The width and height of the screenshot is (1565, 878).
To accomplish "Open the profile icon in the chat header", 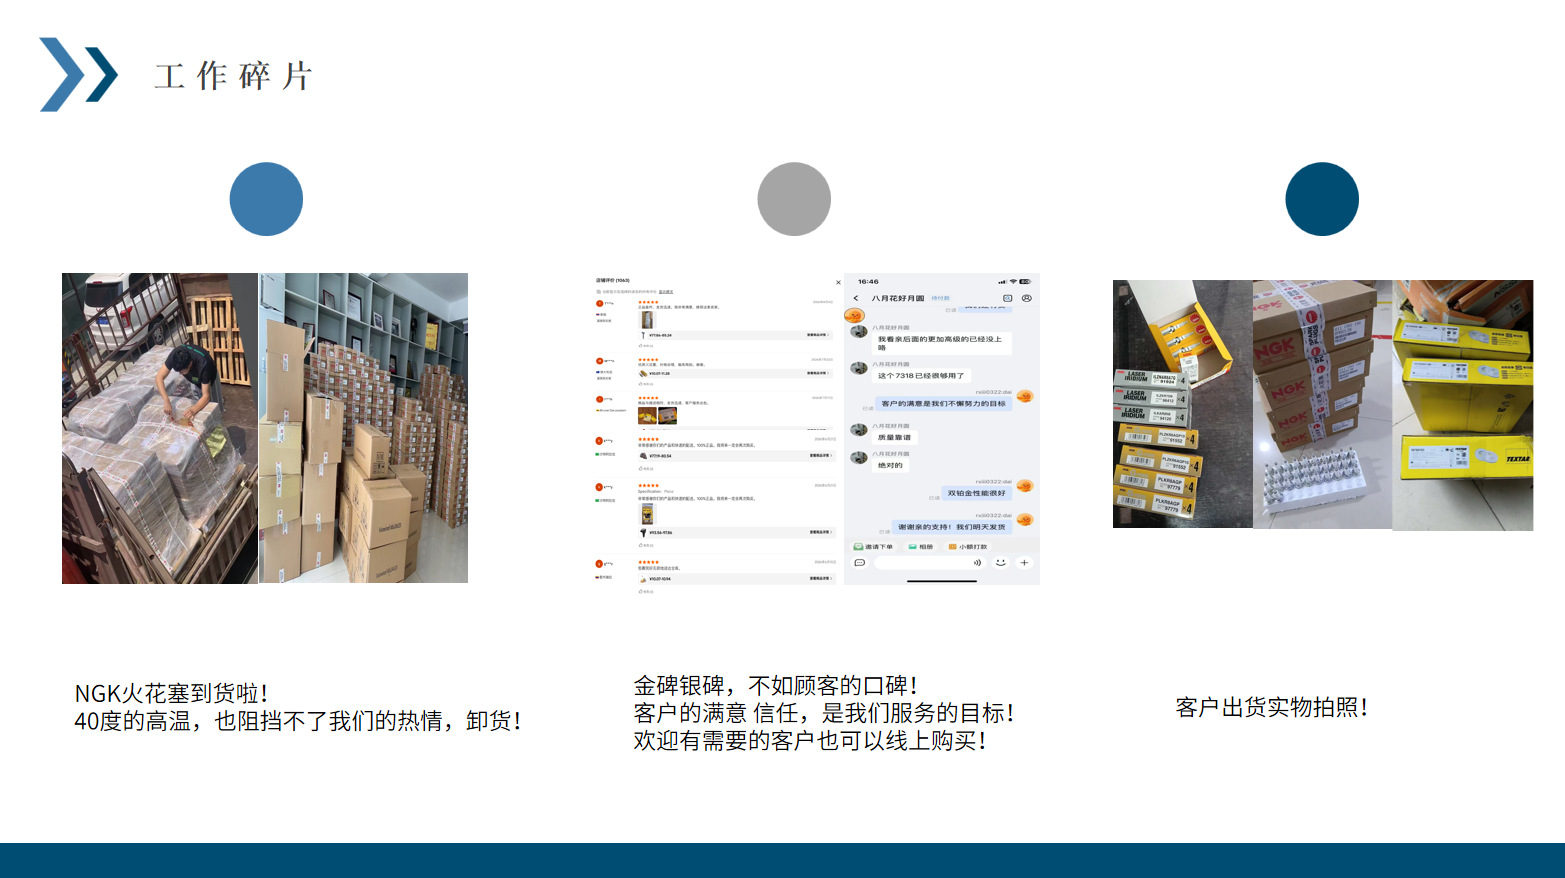I will click(x=1026, y=298).
